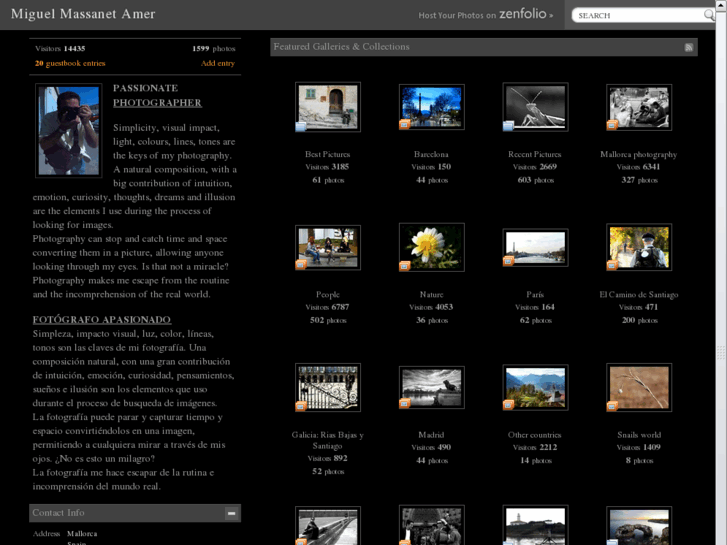Screen dimensions: 727x545
Task: Click the Best Pictures title link
Action: pyautogui.click(x=328, y=154)
